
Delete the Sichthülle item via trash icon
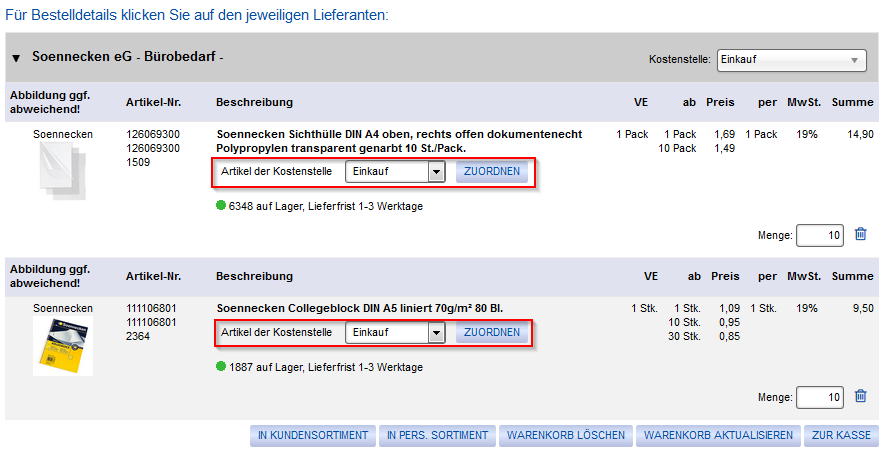click(860, 234)
